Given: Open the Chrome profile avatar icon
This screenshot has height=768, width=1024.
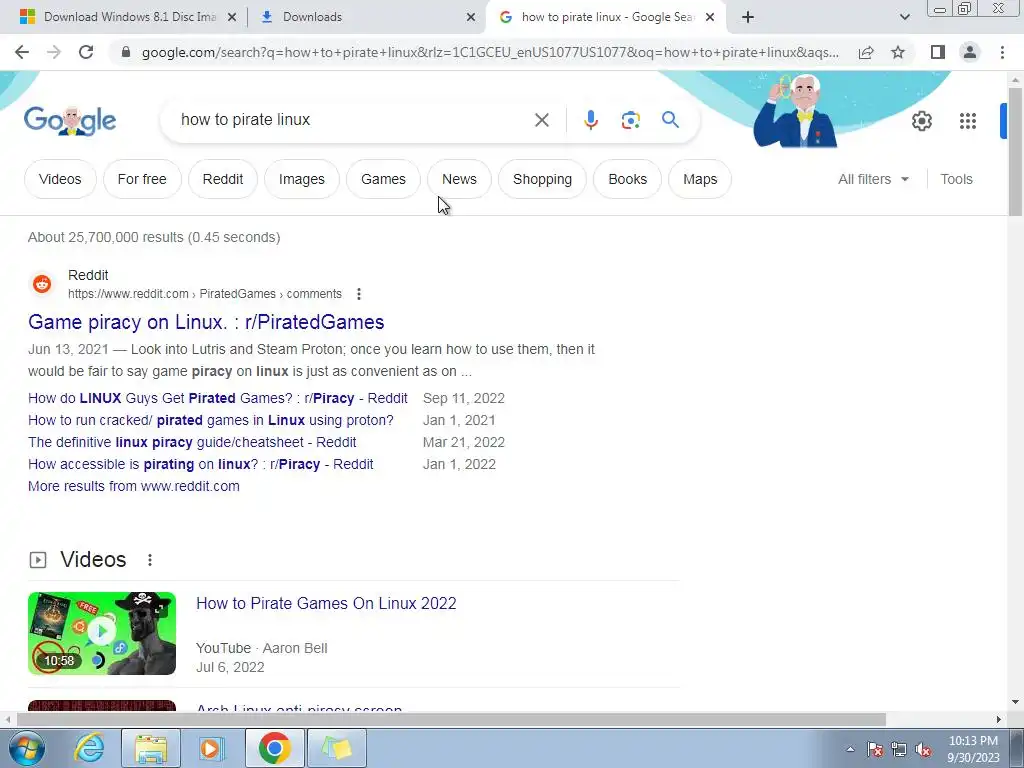Looking at the screenshot, I should point(970,52).
